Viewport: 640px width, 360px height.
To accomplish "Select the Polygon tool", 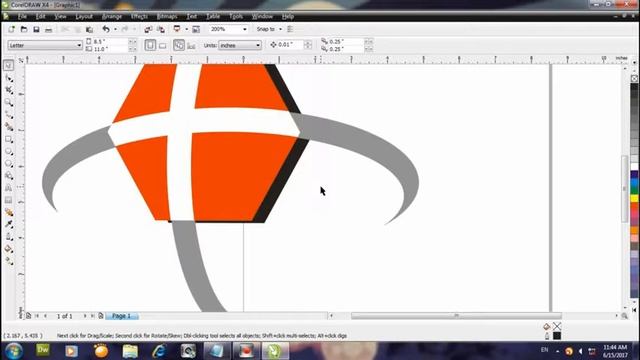I will point(9,164).
